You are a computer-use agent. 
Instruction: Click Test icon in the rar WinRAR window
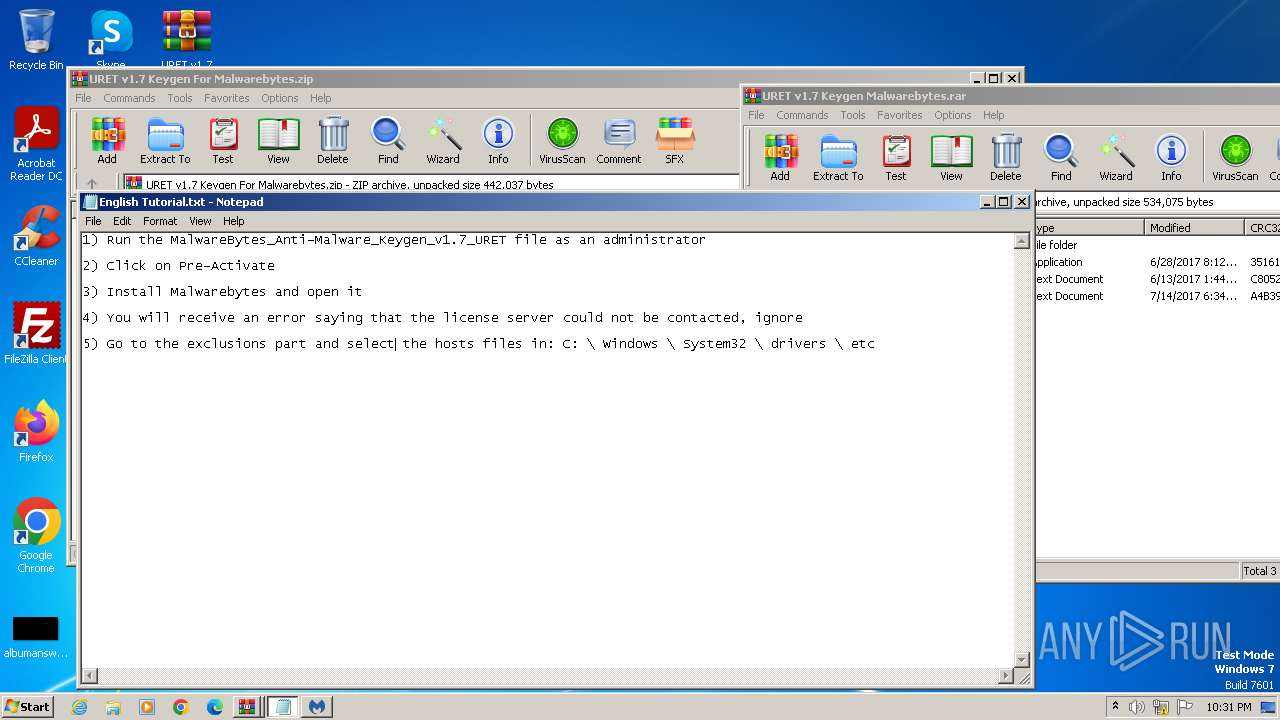tap(896, 157)
